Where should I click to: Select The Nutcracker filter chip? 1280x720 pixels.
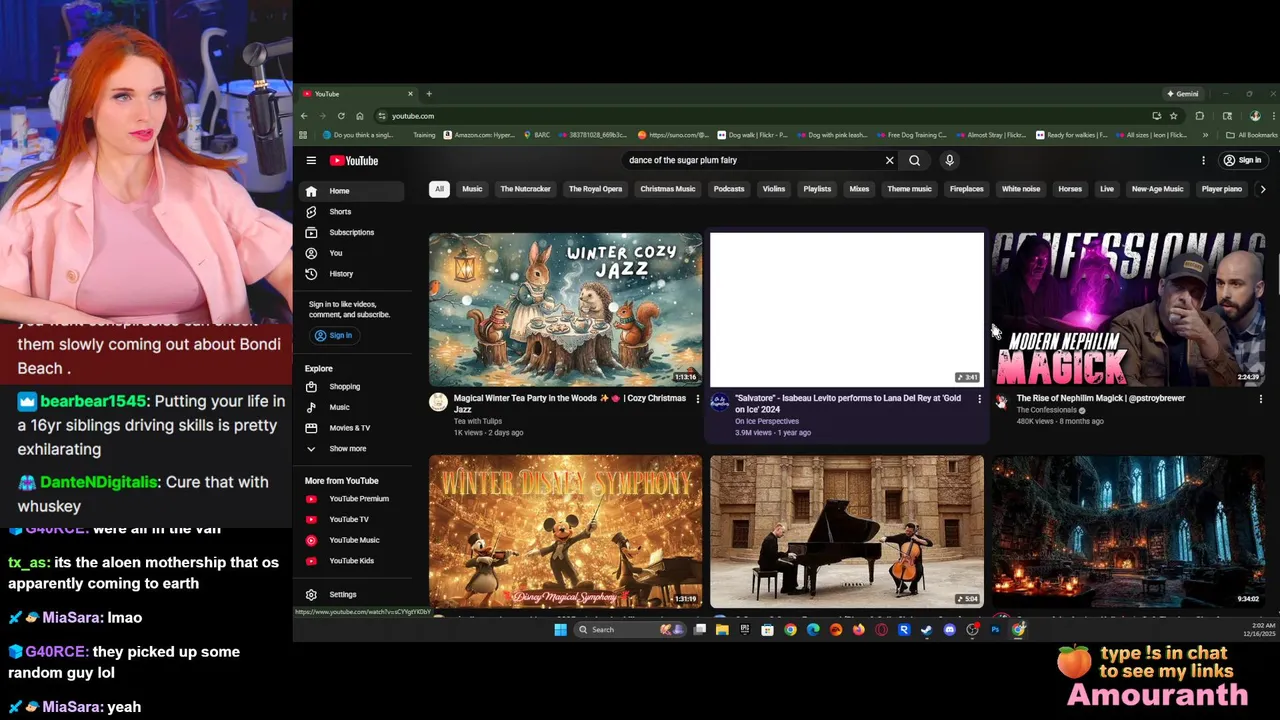tap(525, 189)
